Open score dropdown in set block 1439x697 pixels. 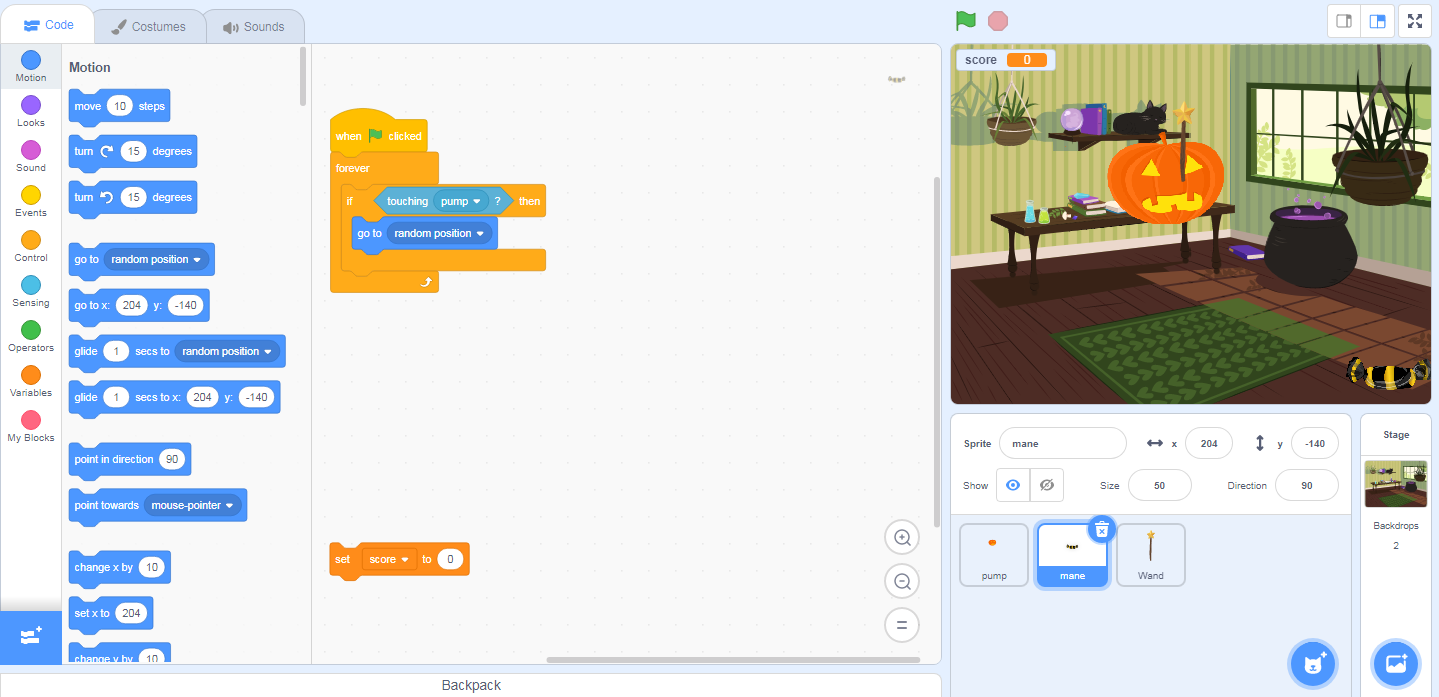click(x=390, y=559)
